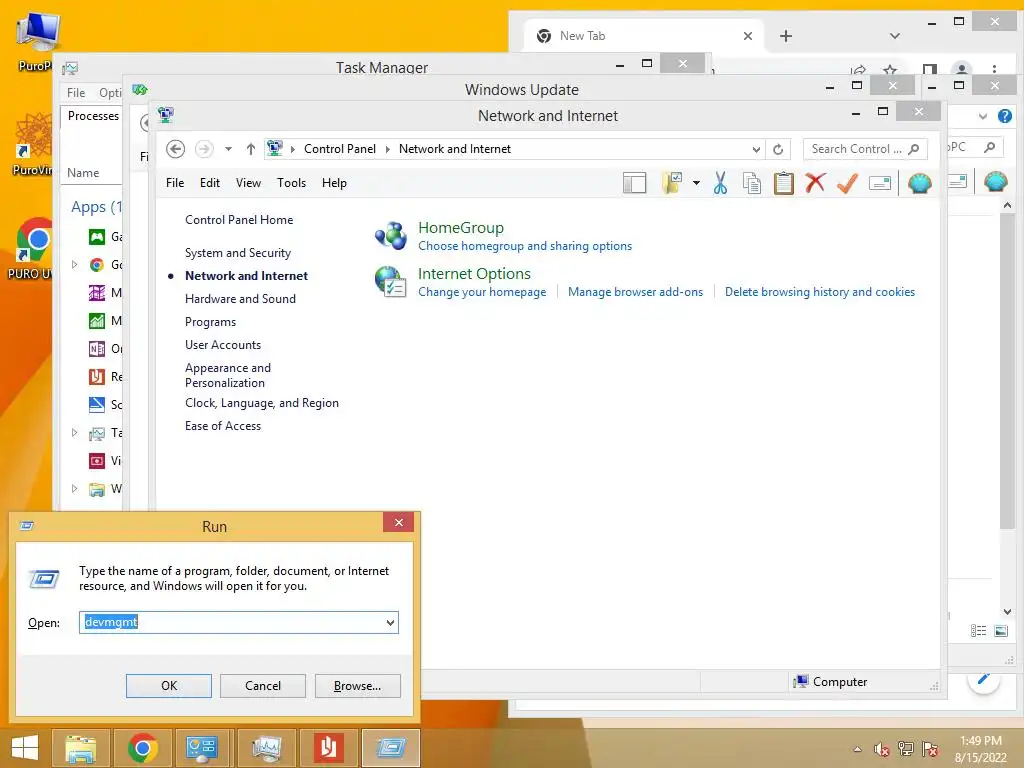Go to Control Panel Home
1024x768 pixels.
[x=239, y=220]
